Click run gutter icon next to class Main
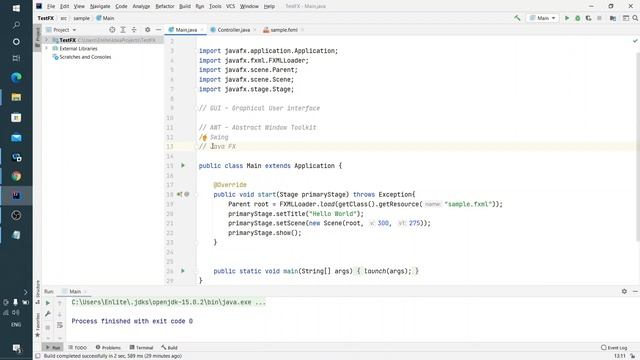Image resolution: width=640 pixels, height=360 pixels. tap(183, 166)
